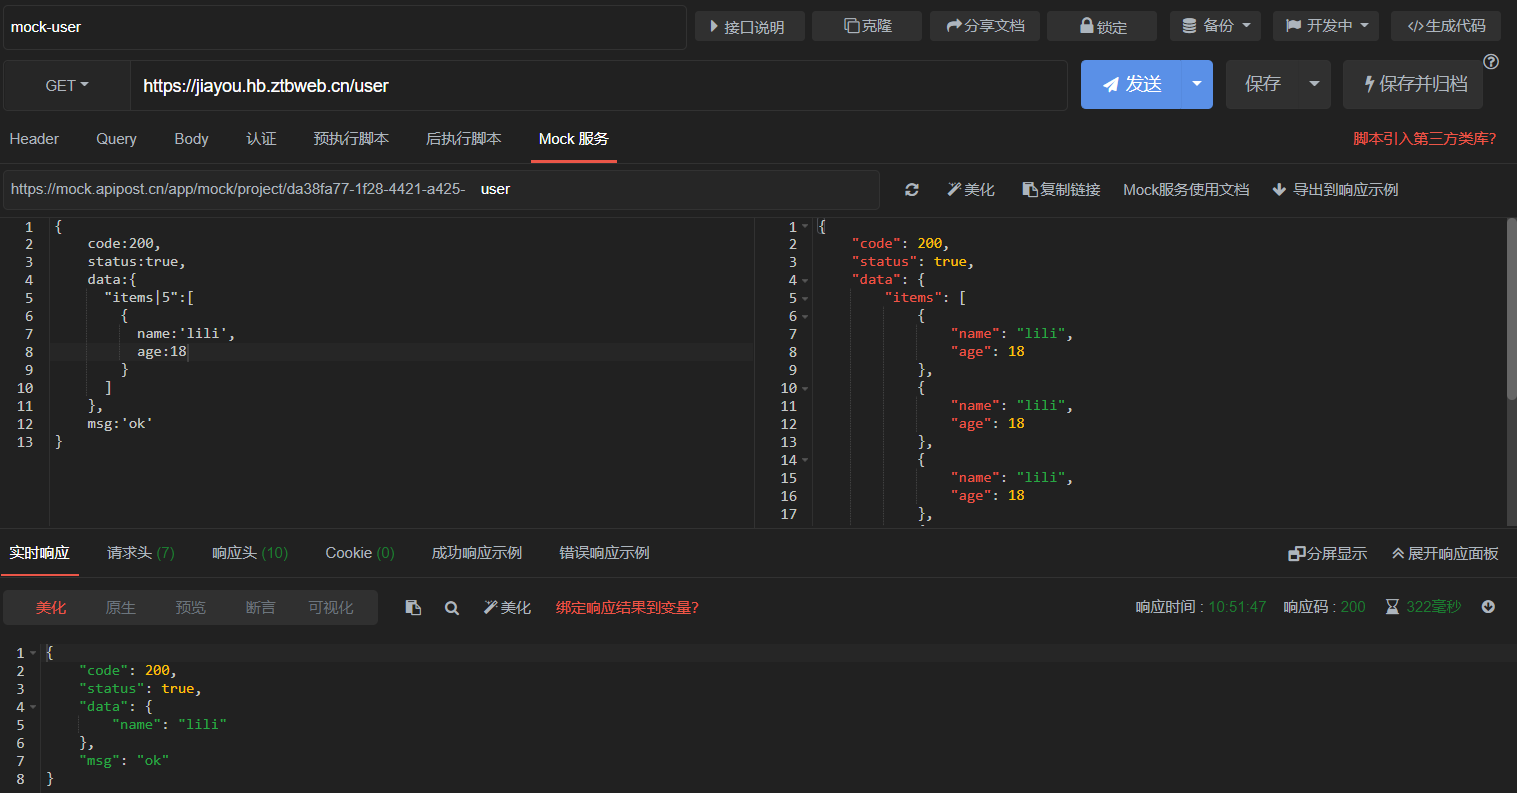Collapse the 'data' fold arrow on mock result line 4

805,281
